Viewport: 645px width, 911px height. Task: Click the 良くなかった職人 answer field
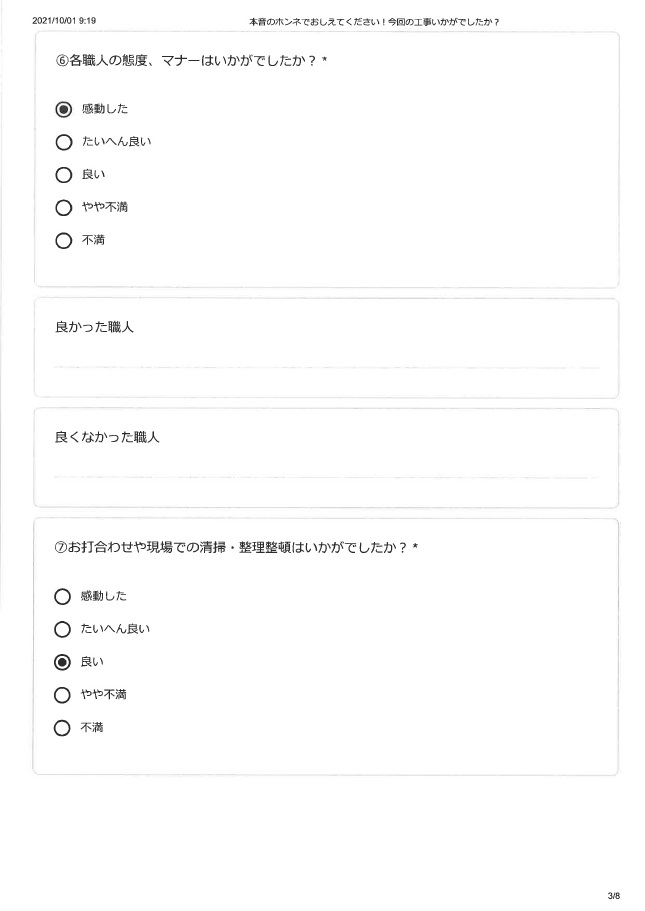[327, 470]
